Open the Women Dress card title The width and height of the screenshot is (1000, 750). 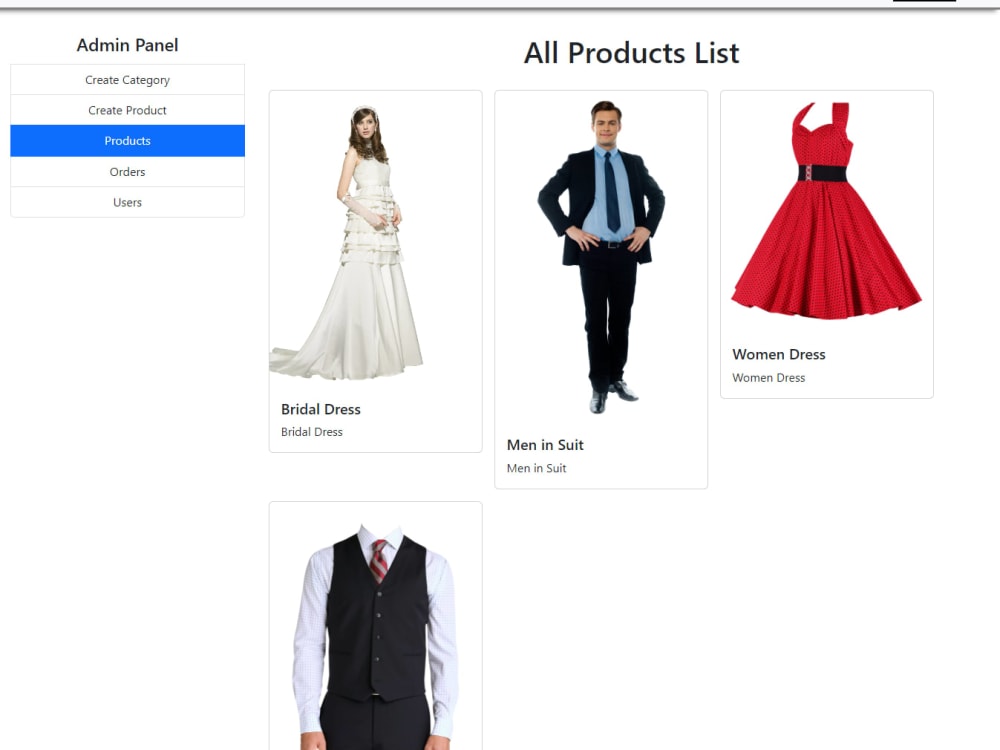click(779, 355)
